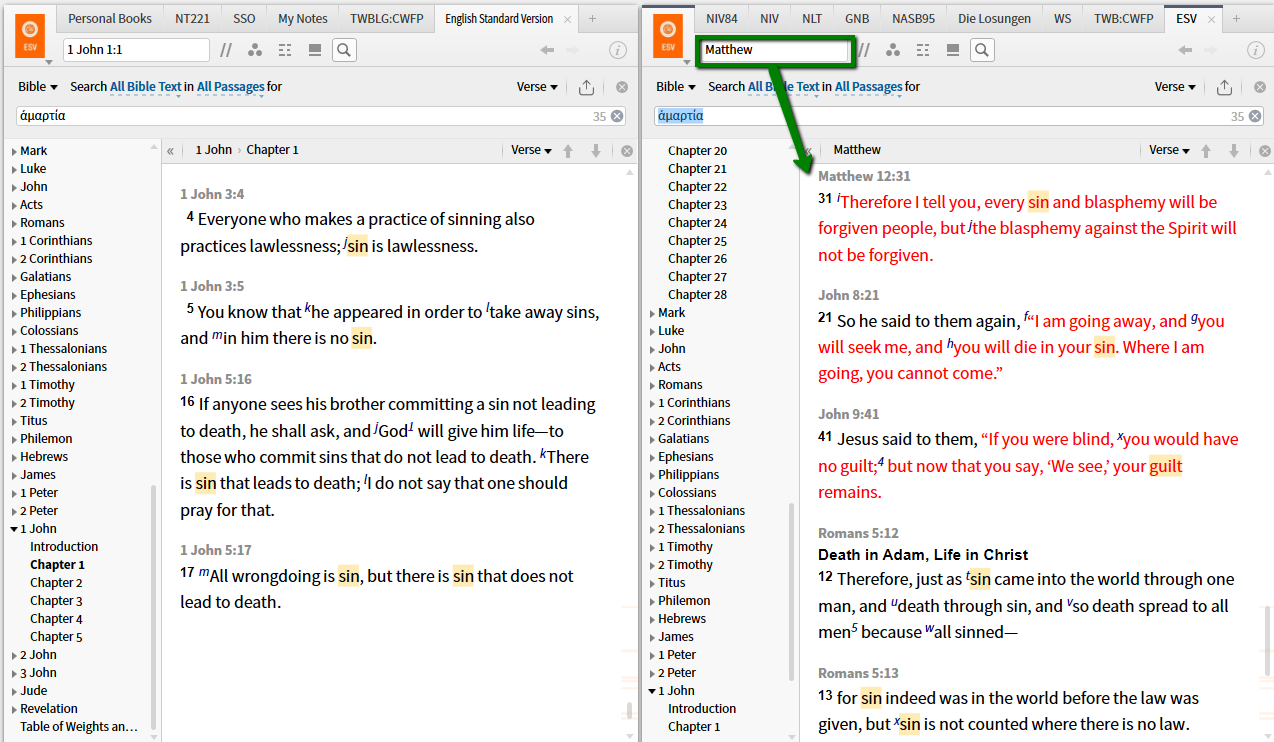
Task: Expand Romans in right contents tree
Action: coord(652,385)
